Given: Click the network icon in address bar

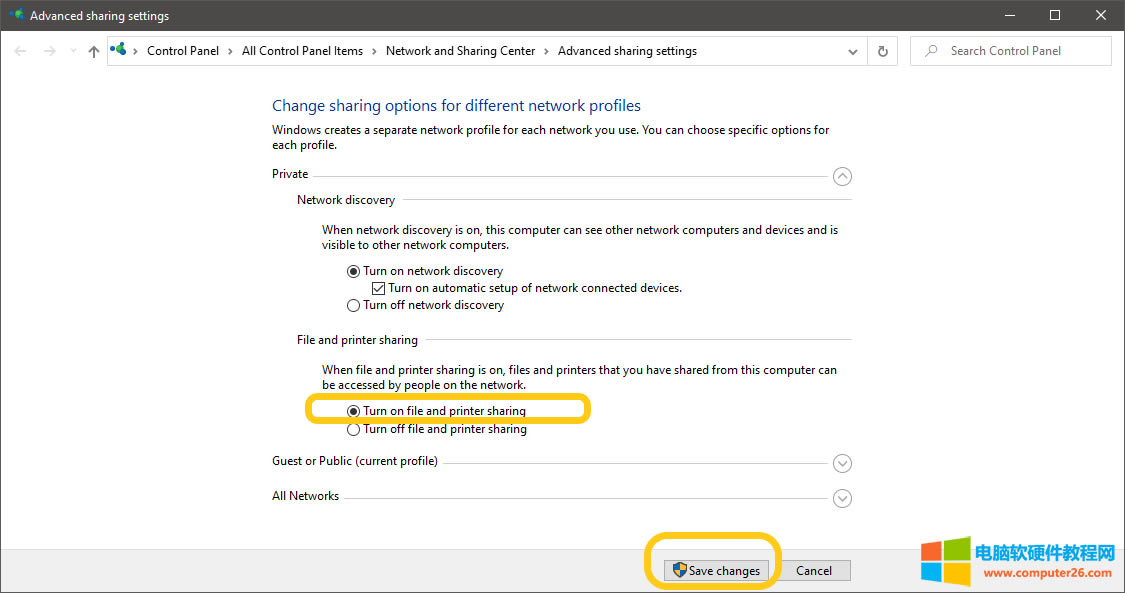Looking at the screenshot, I should pyautogui.click(x=120, y=50).
